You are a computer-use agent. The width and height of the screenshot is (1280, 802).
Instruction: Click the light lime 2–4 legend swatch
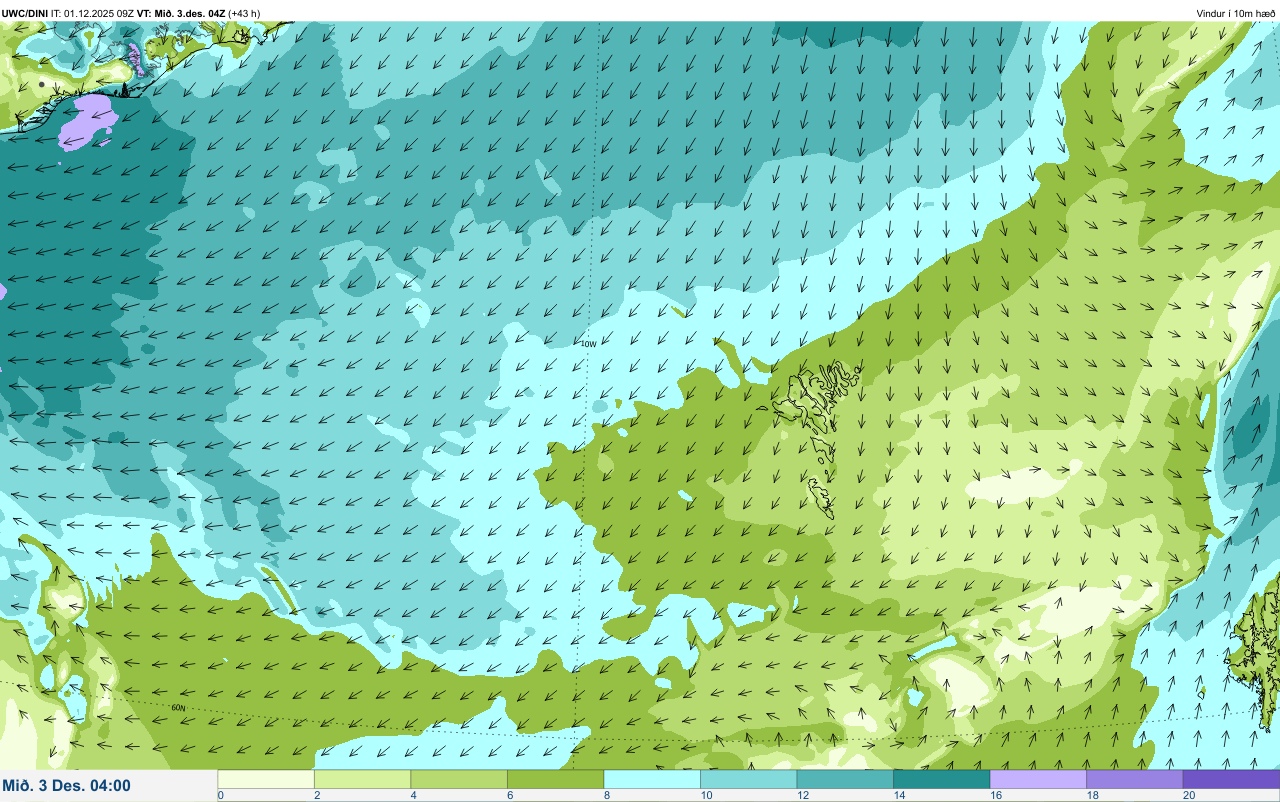pos(362,779)
